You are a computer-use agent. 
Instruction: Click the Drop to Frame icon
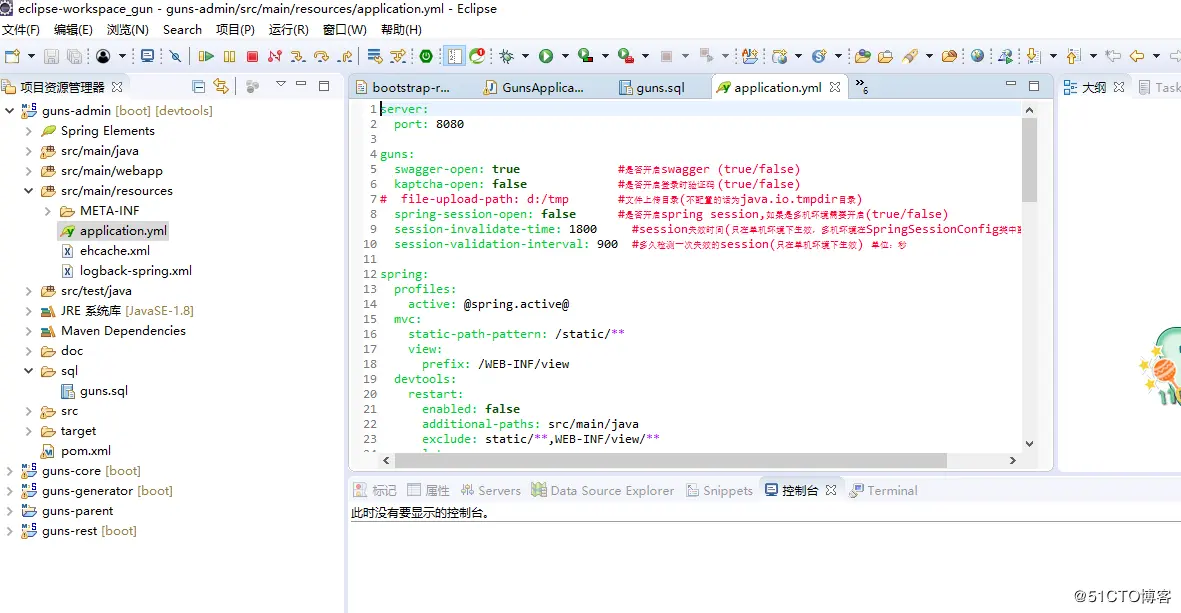[x=374, y=56]
